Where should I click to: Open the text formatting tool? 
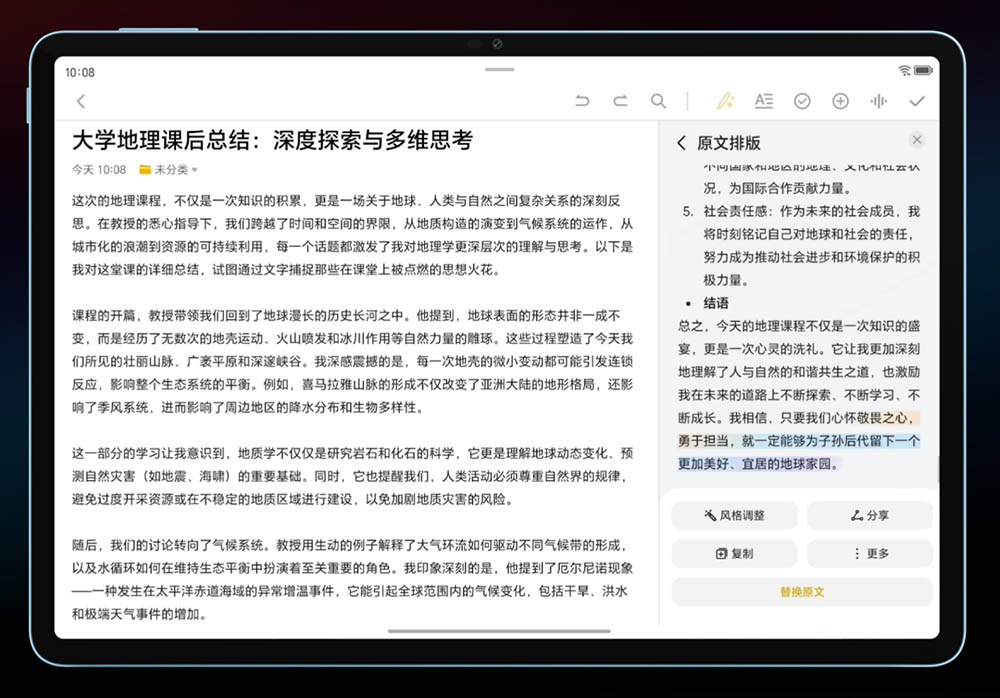(x=764, y=101)
